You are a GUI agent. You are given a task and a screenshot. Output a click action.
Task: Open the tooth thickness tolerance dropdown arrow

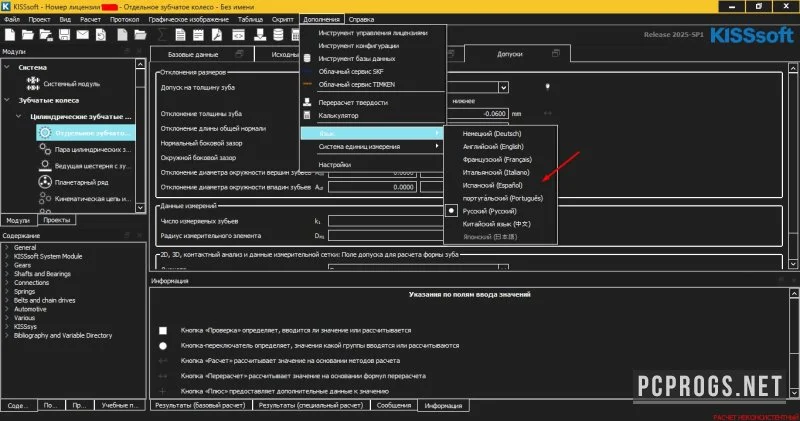pos(503,87)
